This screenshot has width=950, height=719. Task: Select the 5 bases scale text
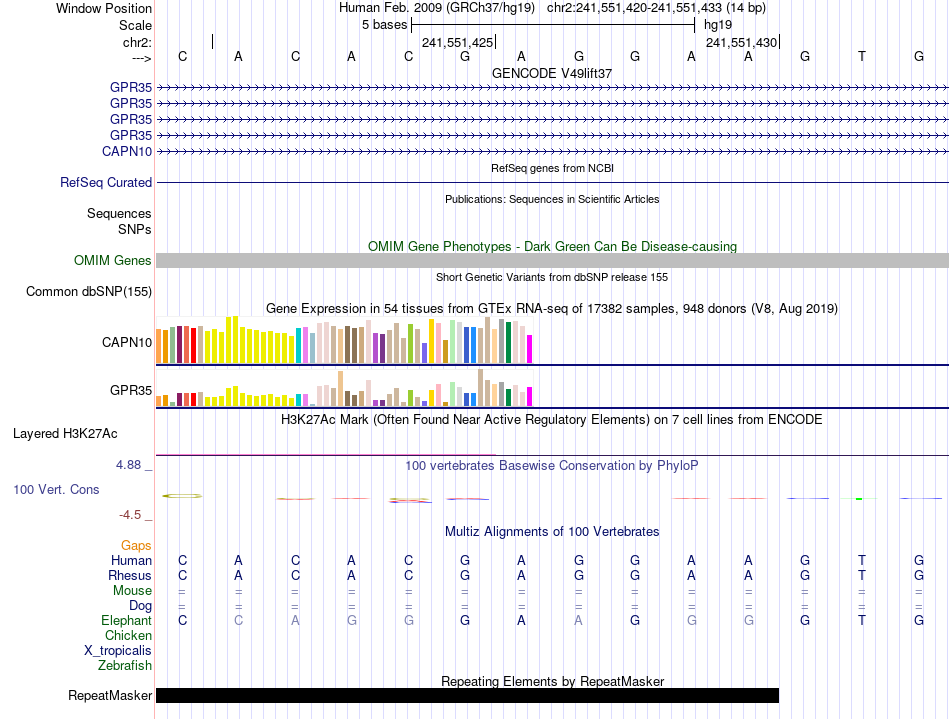click(384, 25)
